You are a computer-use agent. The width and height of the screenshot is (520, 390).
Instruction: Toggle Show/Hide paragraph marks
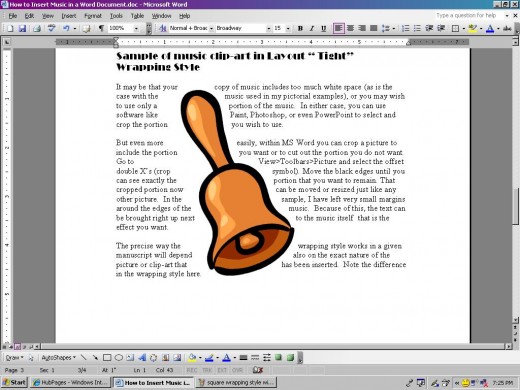click(x=101, y=28)
